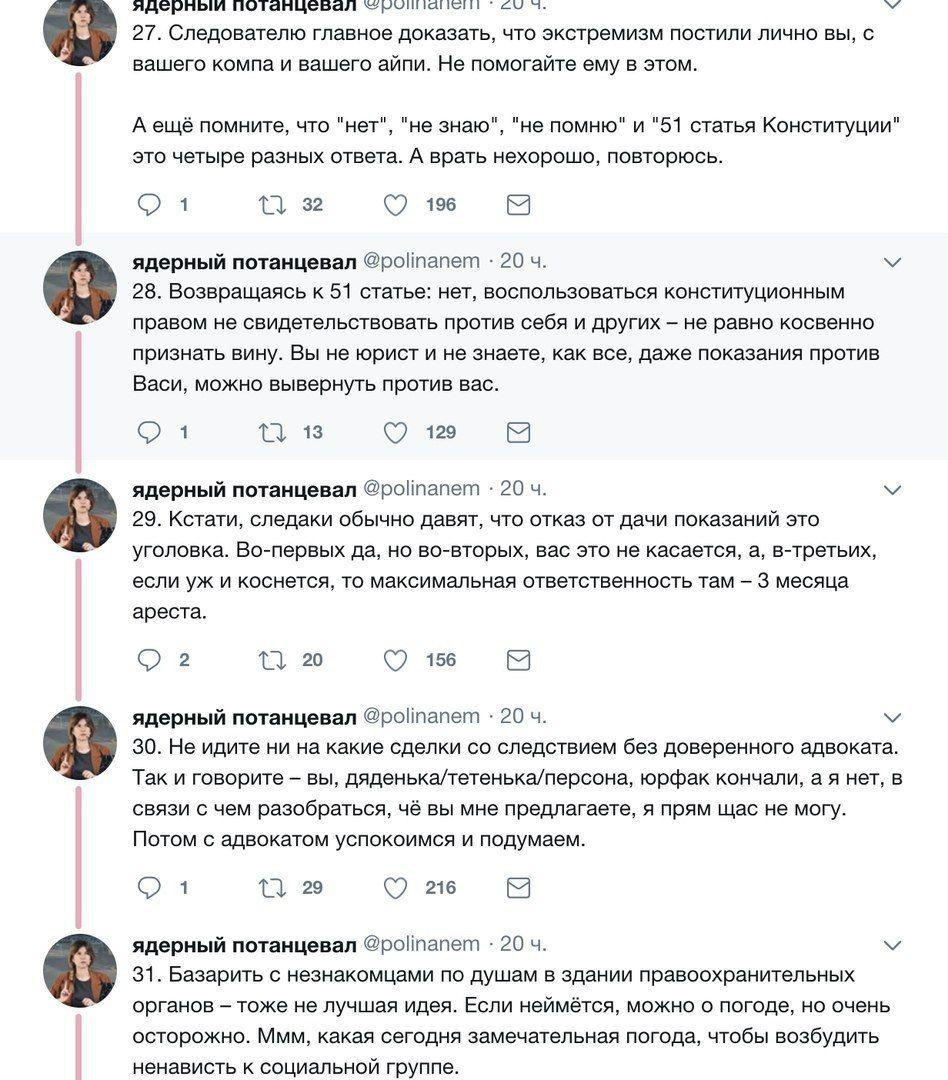Open the profile avatar beside tweet 28
948x1080 pixels.
tap(80, 287)
